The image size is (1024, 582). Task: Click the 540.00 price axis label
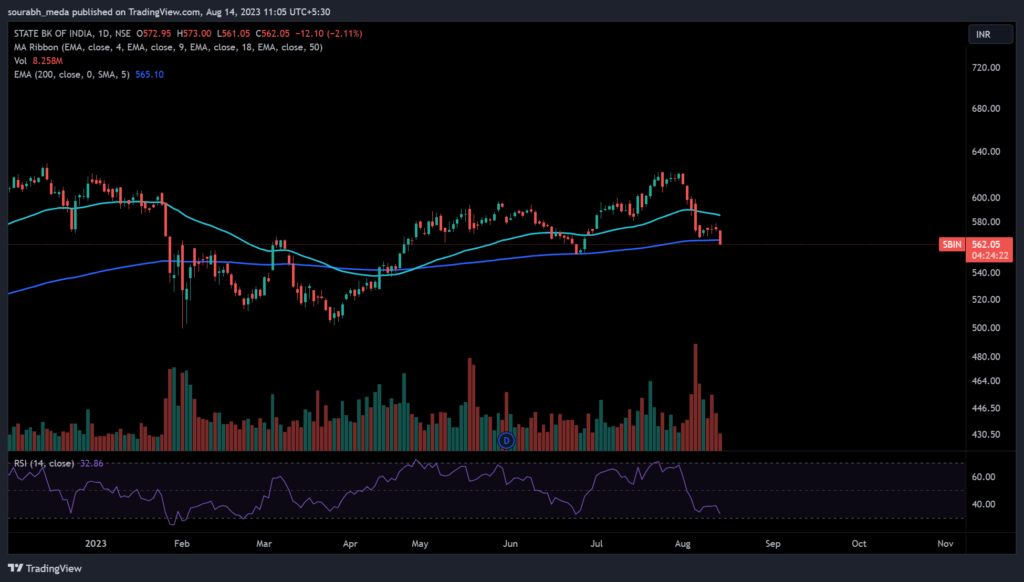pyautogui.click(x=985, y=272)
